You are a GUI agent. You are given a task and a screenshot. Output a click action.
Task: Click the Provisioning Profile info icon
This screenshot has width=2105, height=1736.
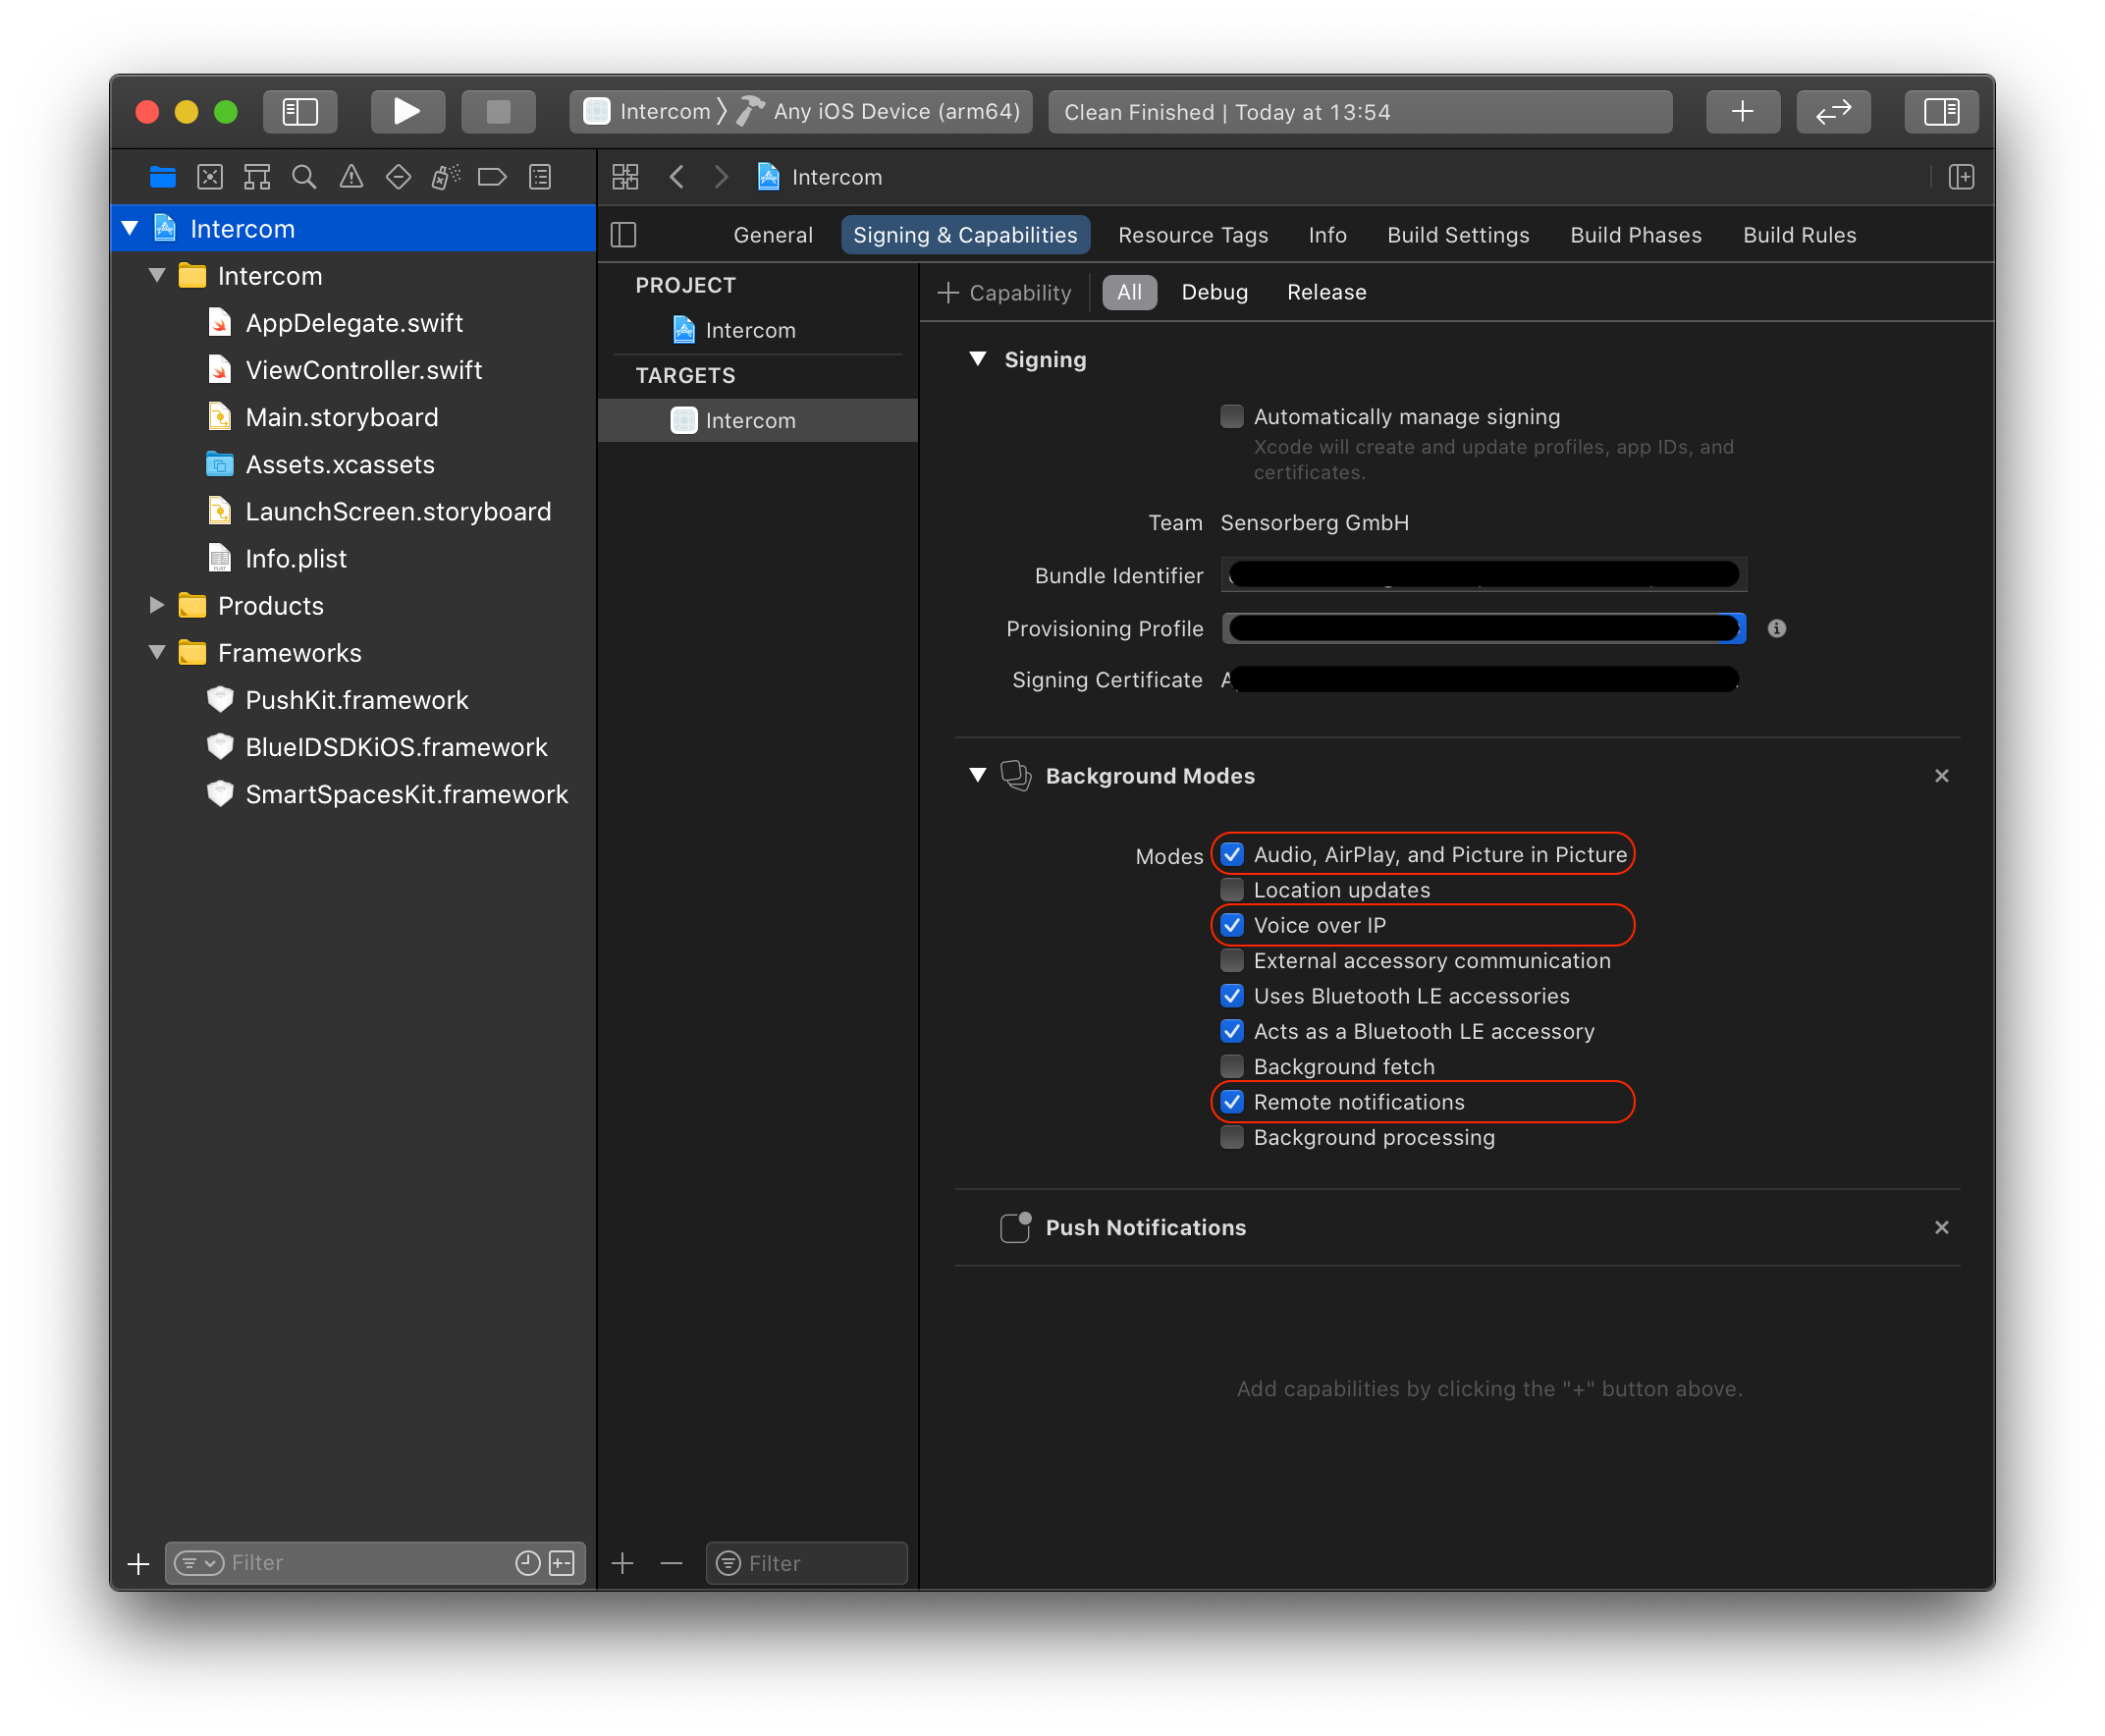[x=1777, y=628]
